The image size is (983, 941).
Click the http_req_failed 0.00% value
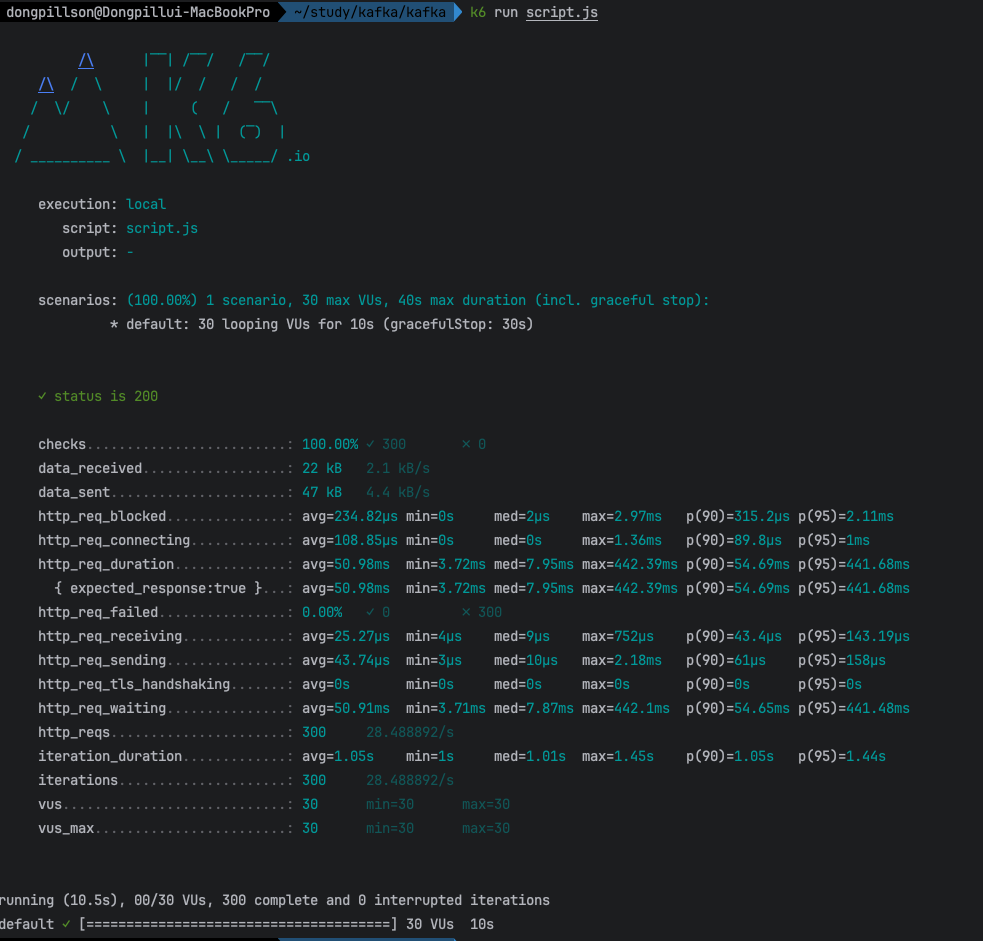click(322, 612)
